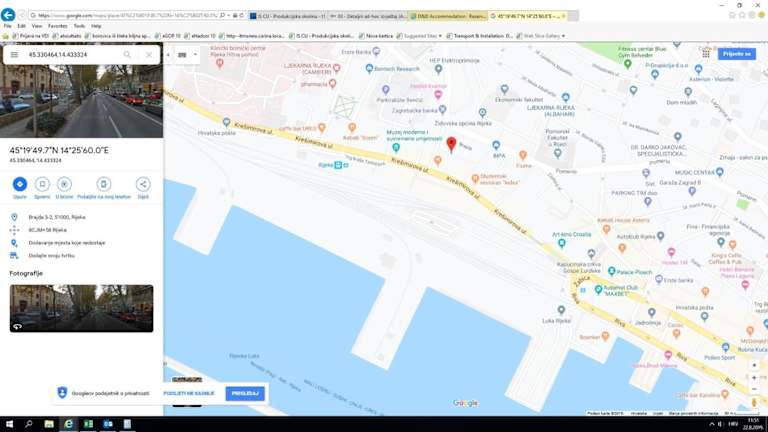The height and width of the screenshot is (432, 768).
Task: Click the Upute directions icon
Action: 19,184
